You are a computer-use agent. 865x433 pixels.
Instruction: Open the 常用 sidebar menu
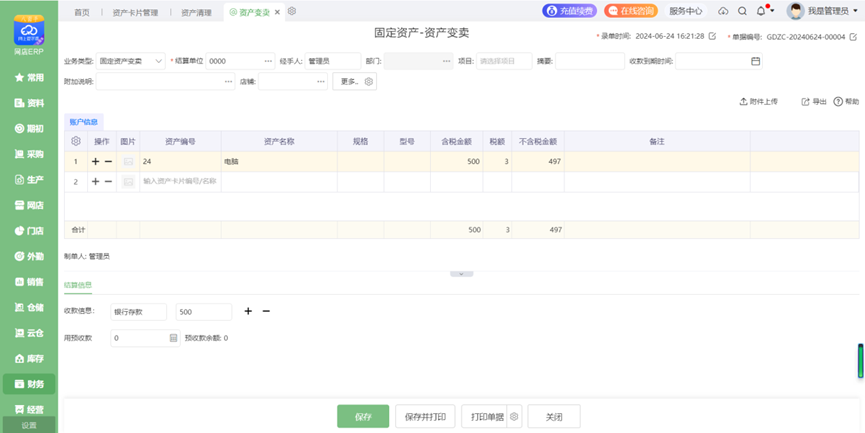(x=29, y=78)
